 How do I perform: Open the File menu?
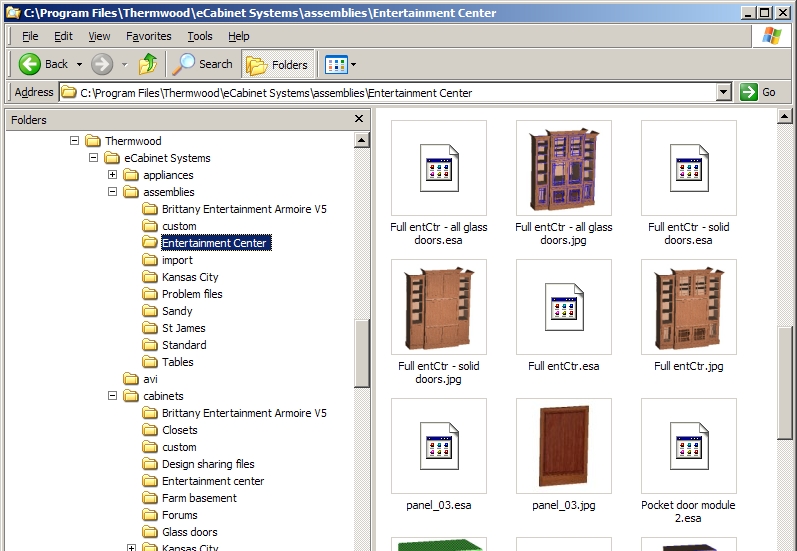[x=30, y=36]
